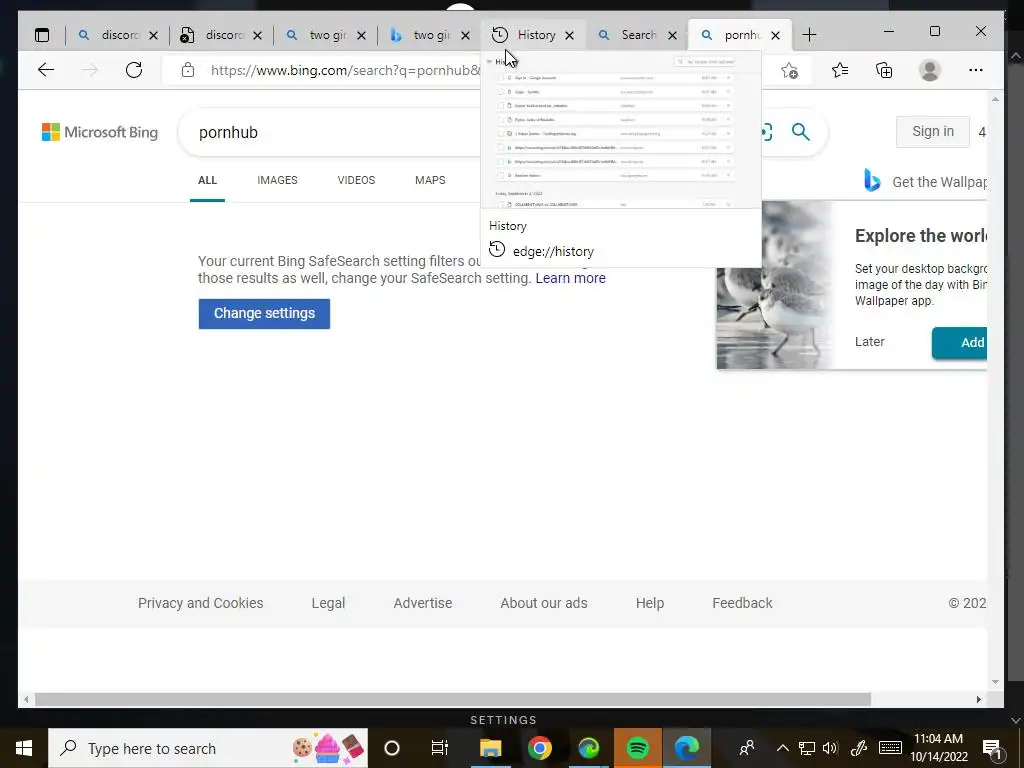1024x768 pixels.
Task: Open a new tab with plus button
Action: [x=809, y=35]
